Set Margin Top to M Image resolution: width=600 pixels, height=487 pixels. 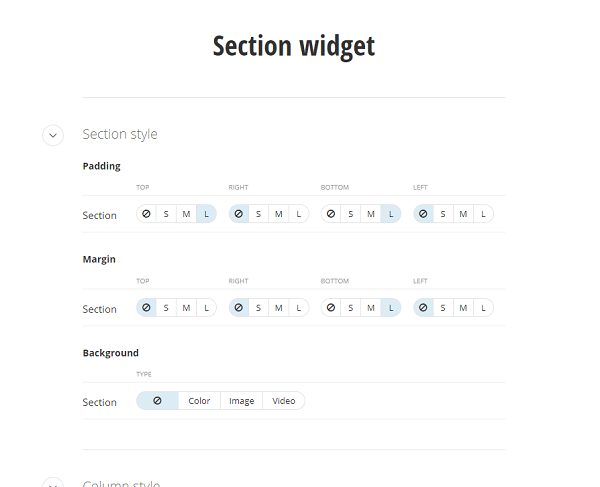pyautogui.click(x=186, y=308)
